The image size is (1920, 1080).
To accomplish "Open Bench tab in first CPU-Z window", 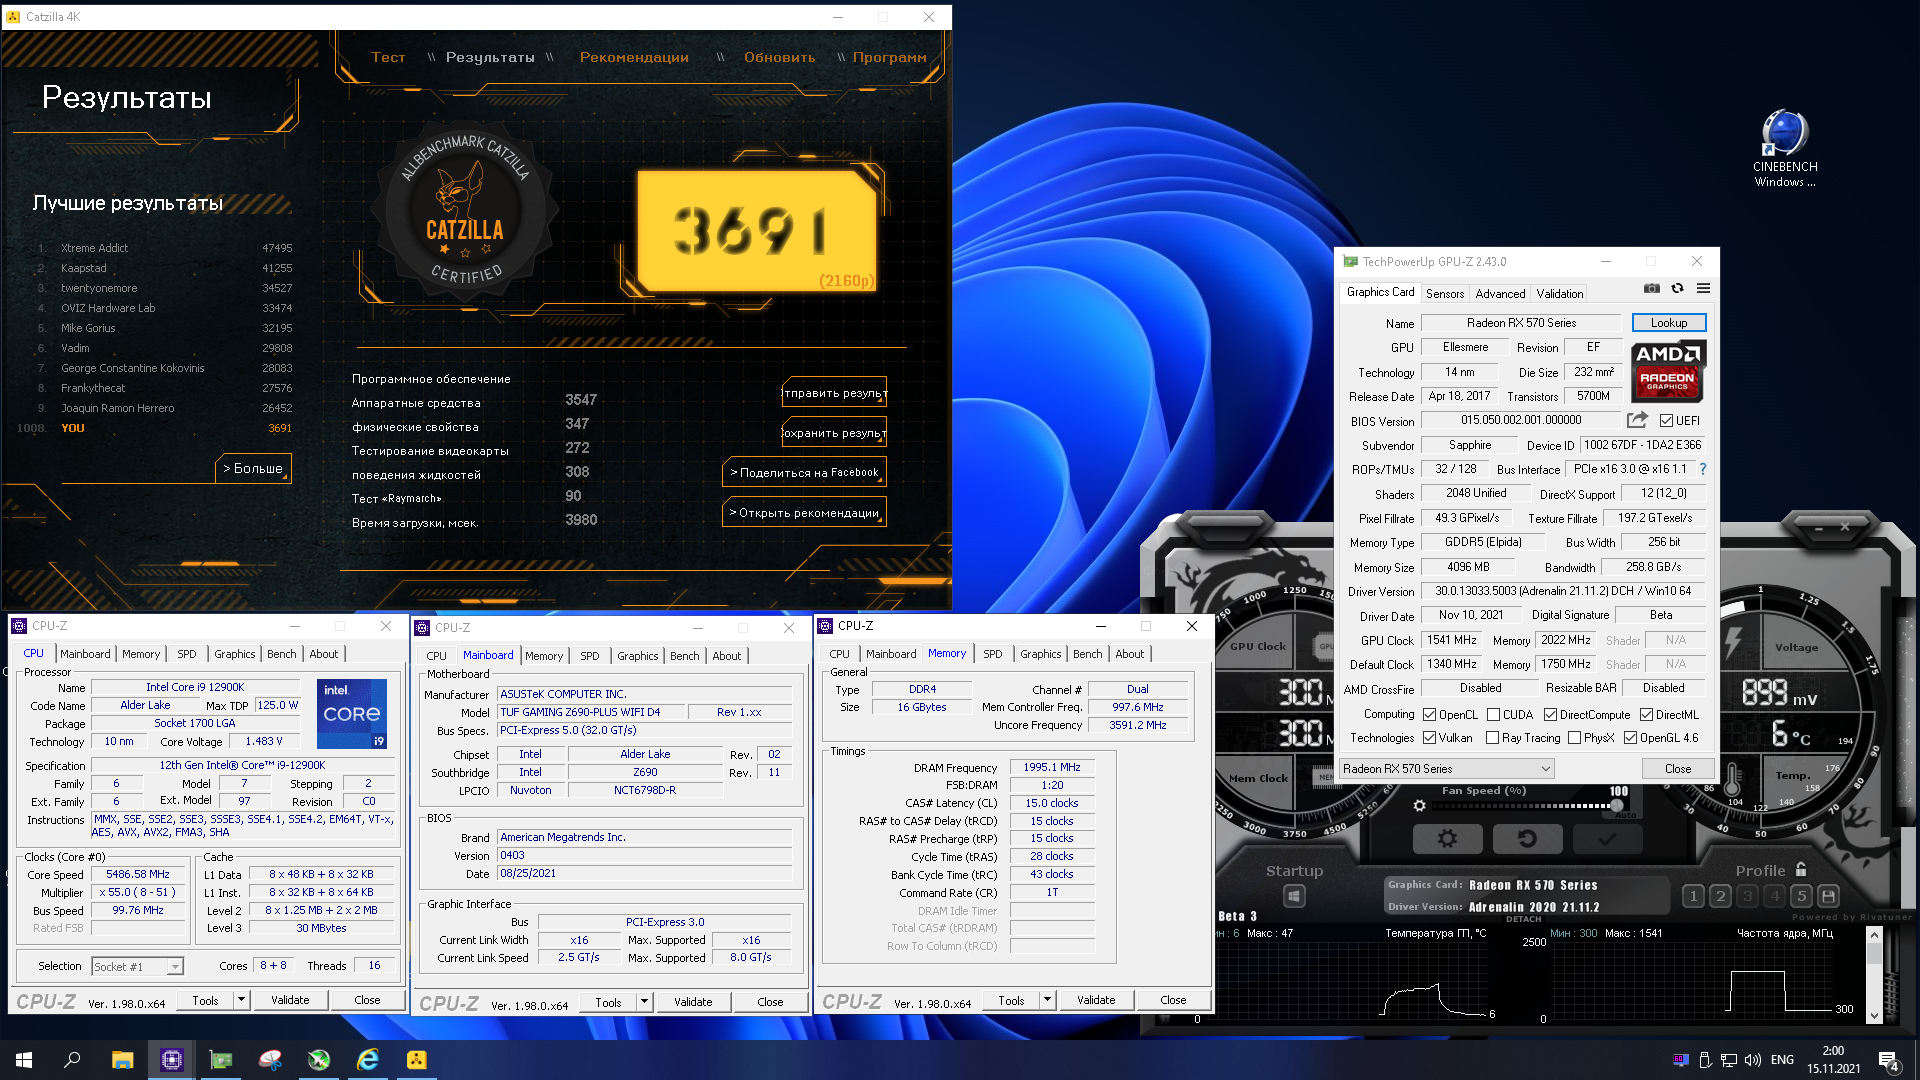I will click(282, 654).
